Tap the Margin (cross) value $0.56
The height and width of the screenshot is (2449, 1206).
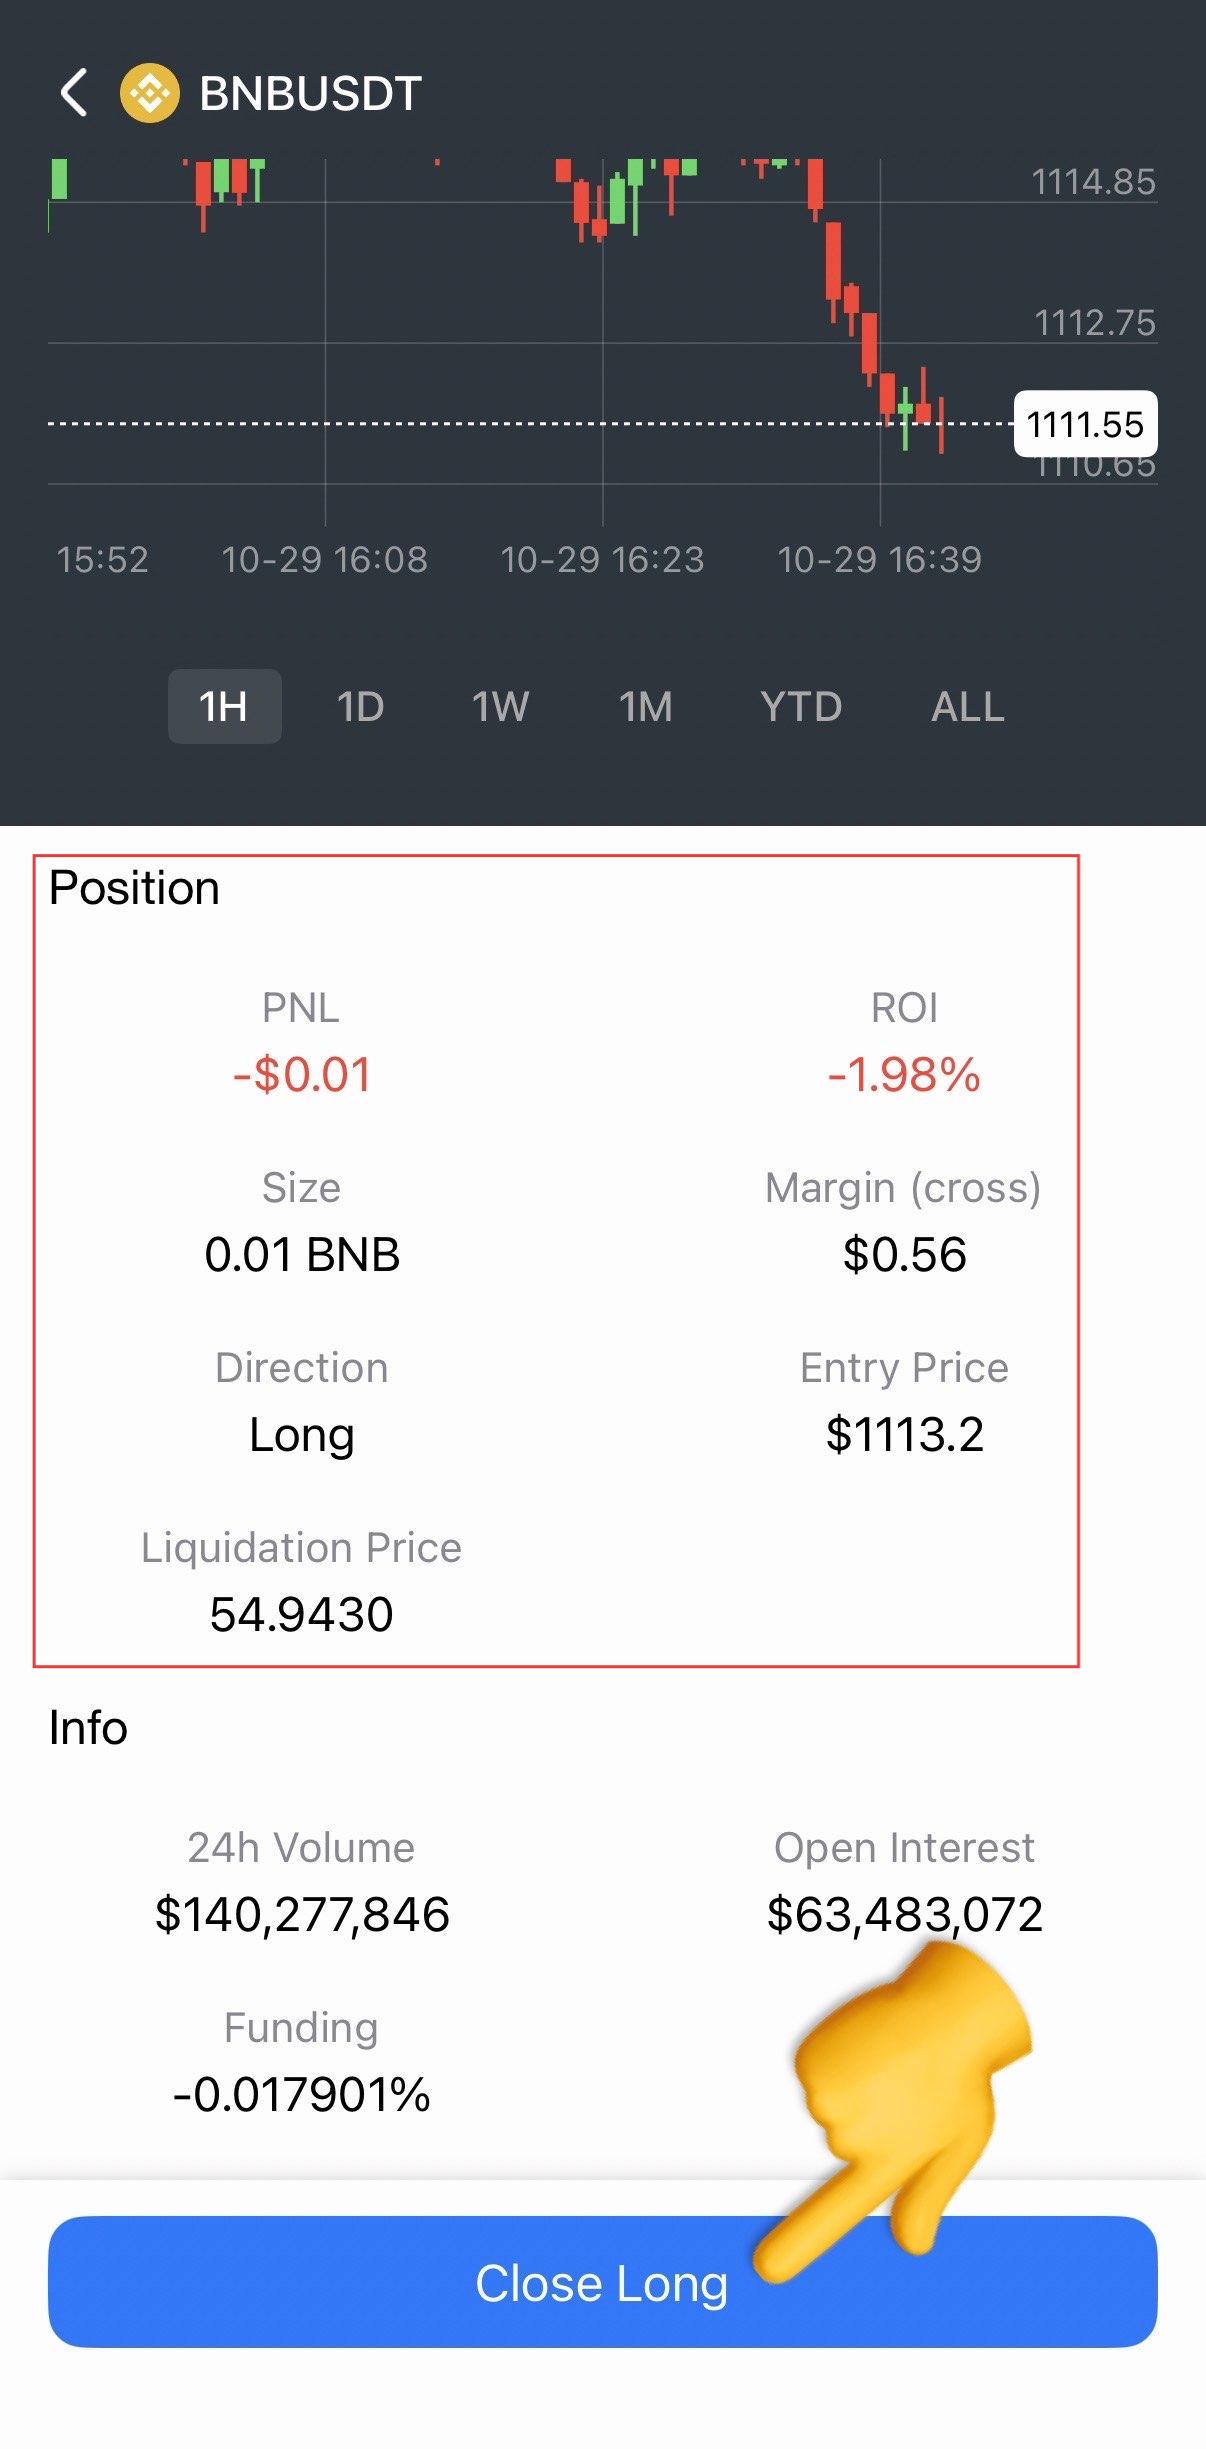904,1255
